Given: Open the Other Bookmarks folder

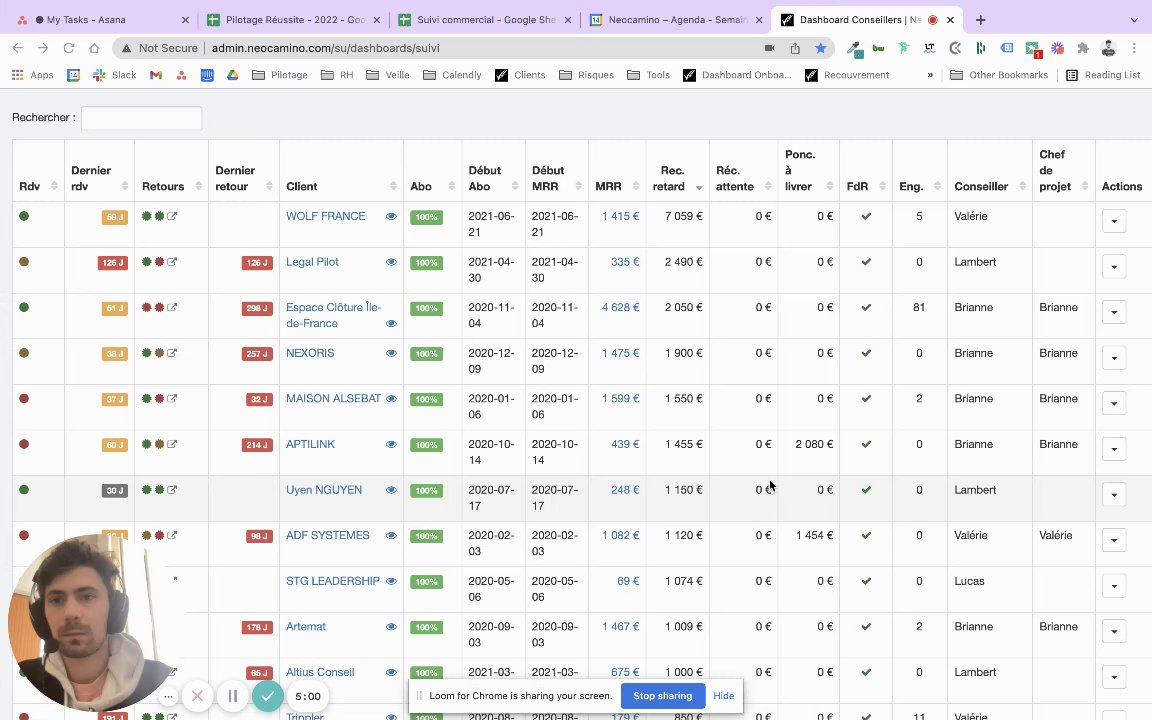Looking at the screenshot, I should tap(999, 75).
